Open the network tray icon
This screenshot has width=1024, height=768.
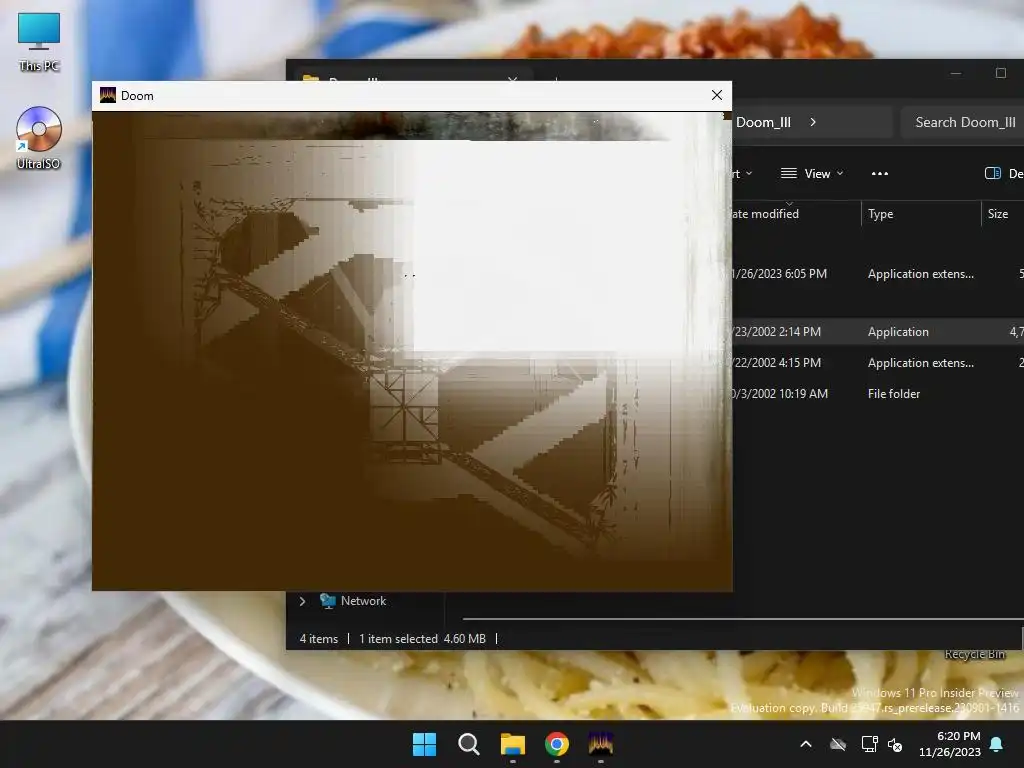tap(869, 744)
